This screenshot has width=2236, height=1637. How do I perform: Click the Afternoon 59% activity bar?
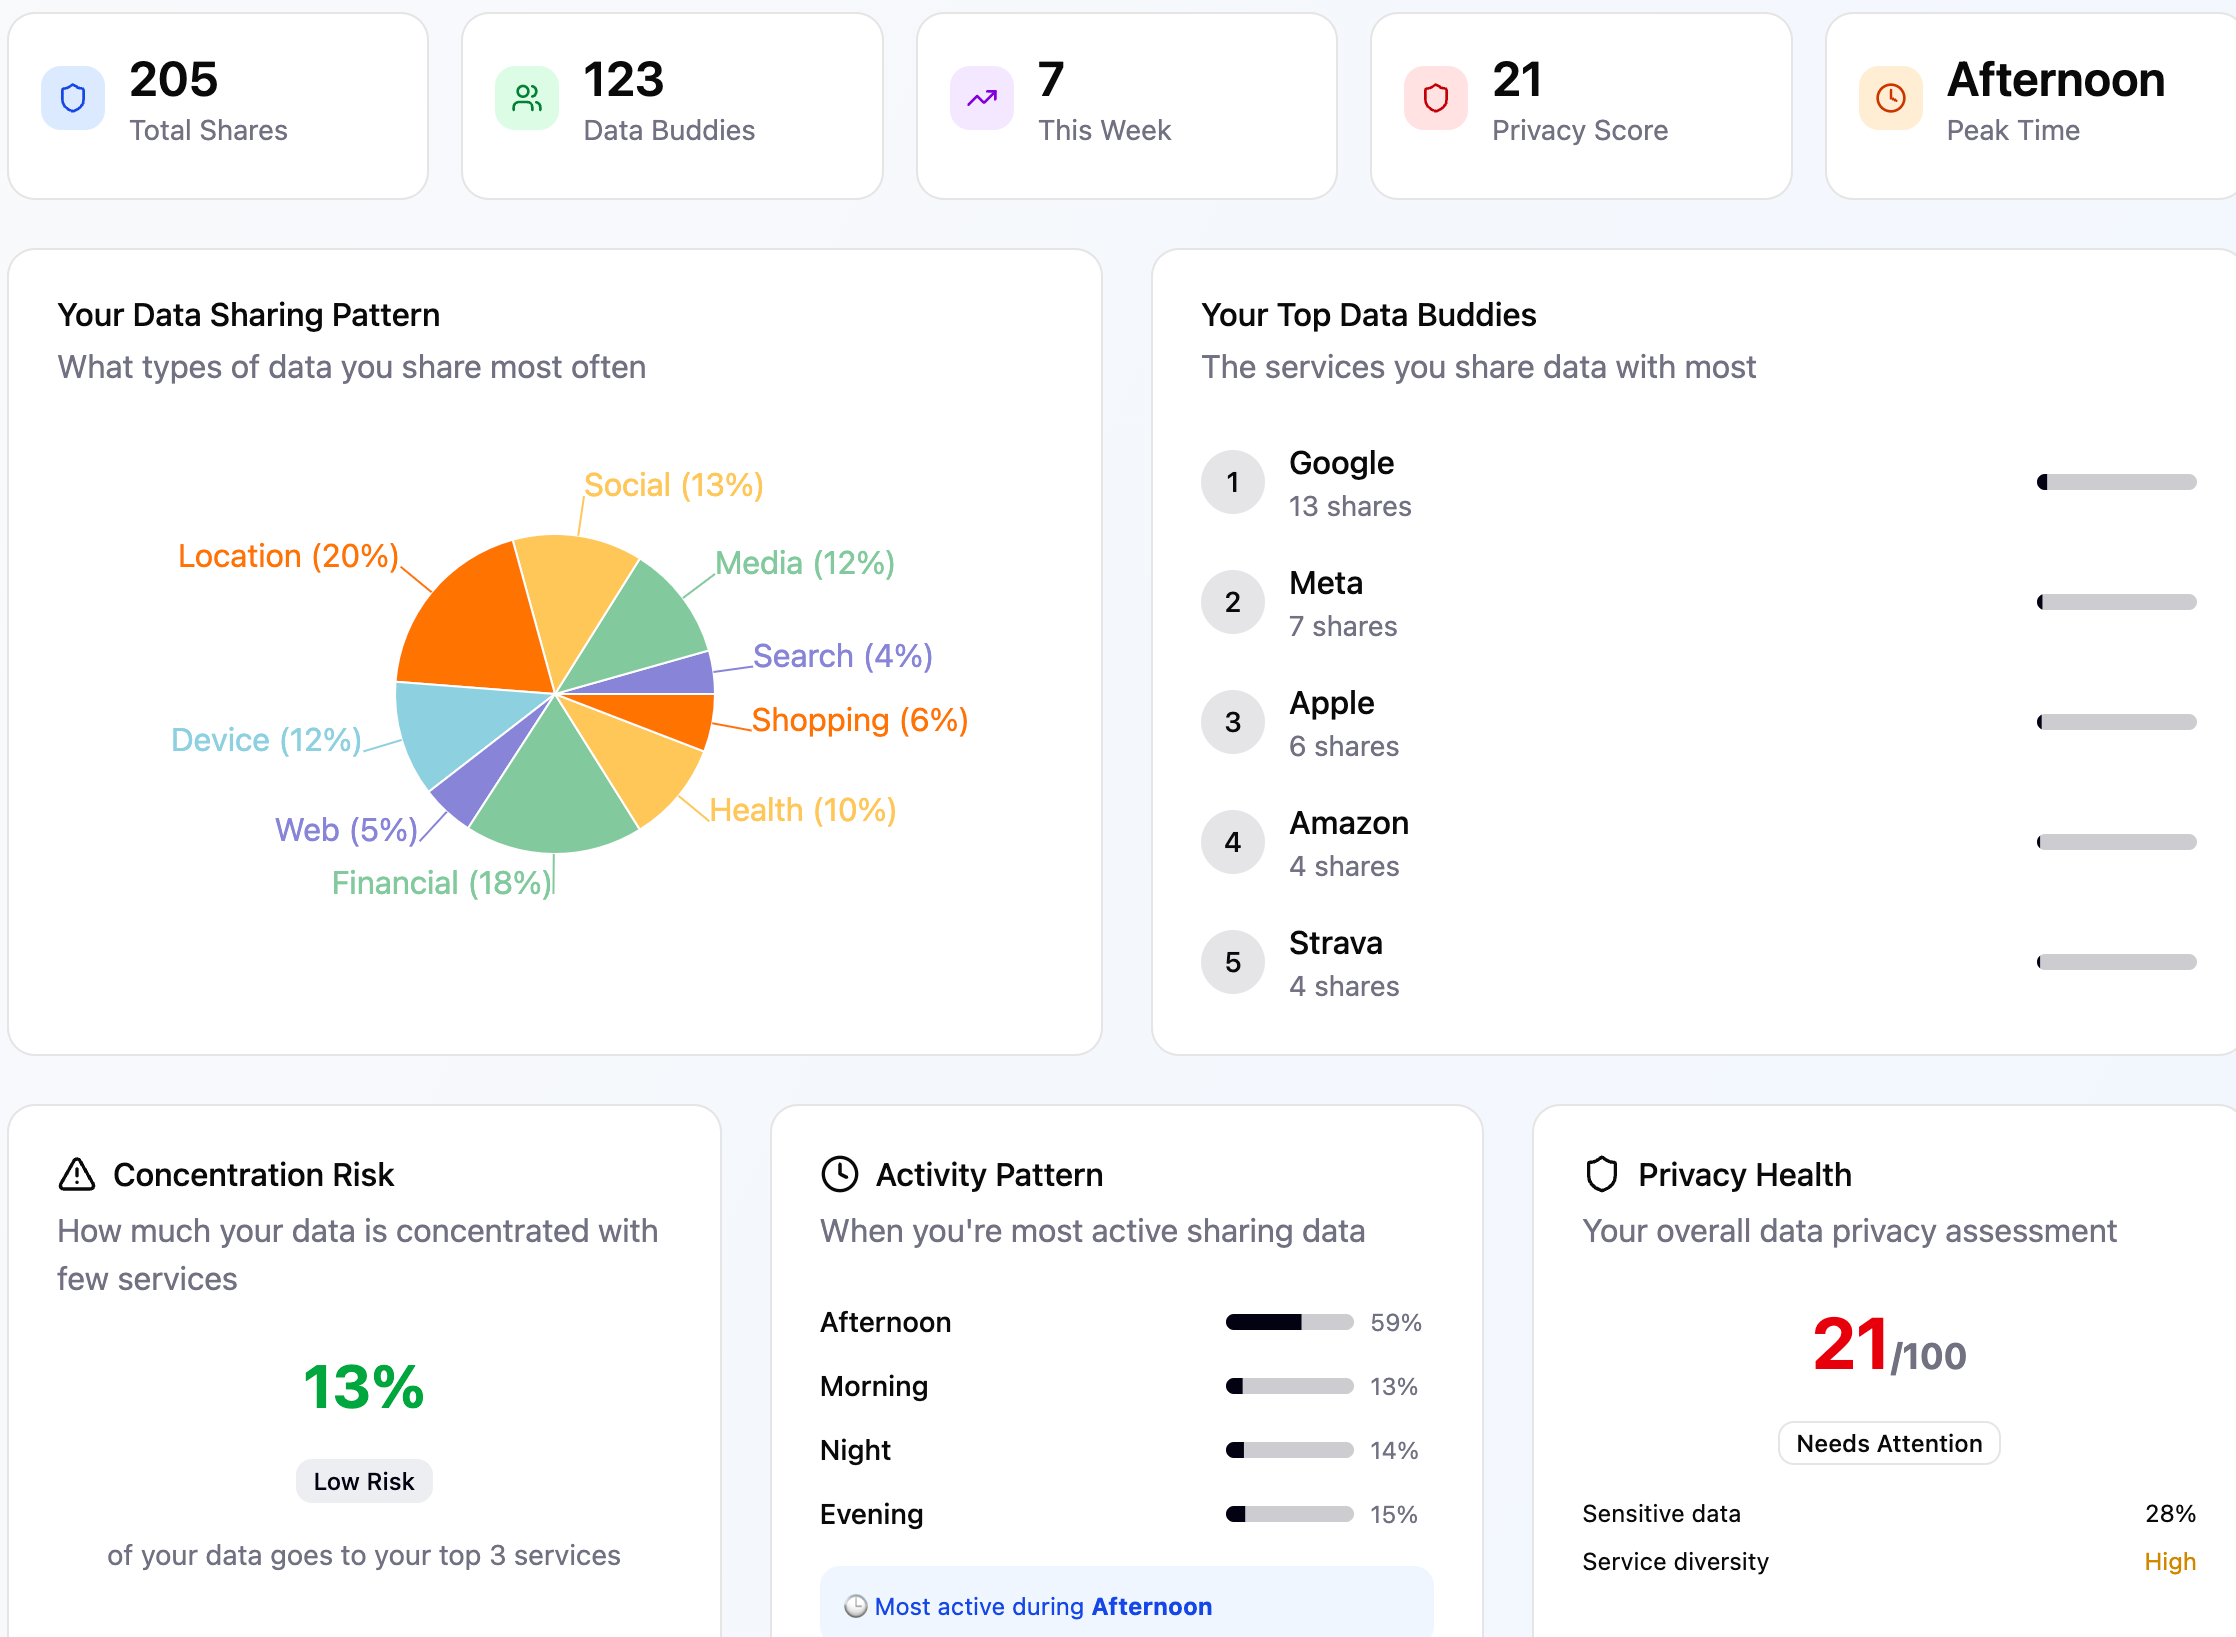point(1289,1322)
